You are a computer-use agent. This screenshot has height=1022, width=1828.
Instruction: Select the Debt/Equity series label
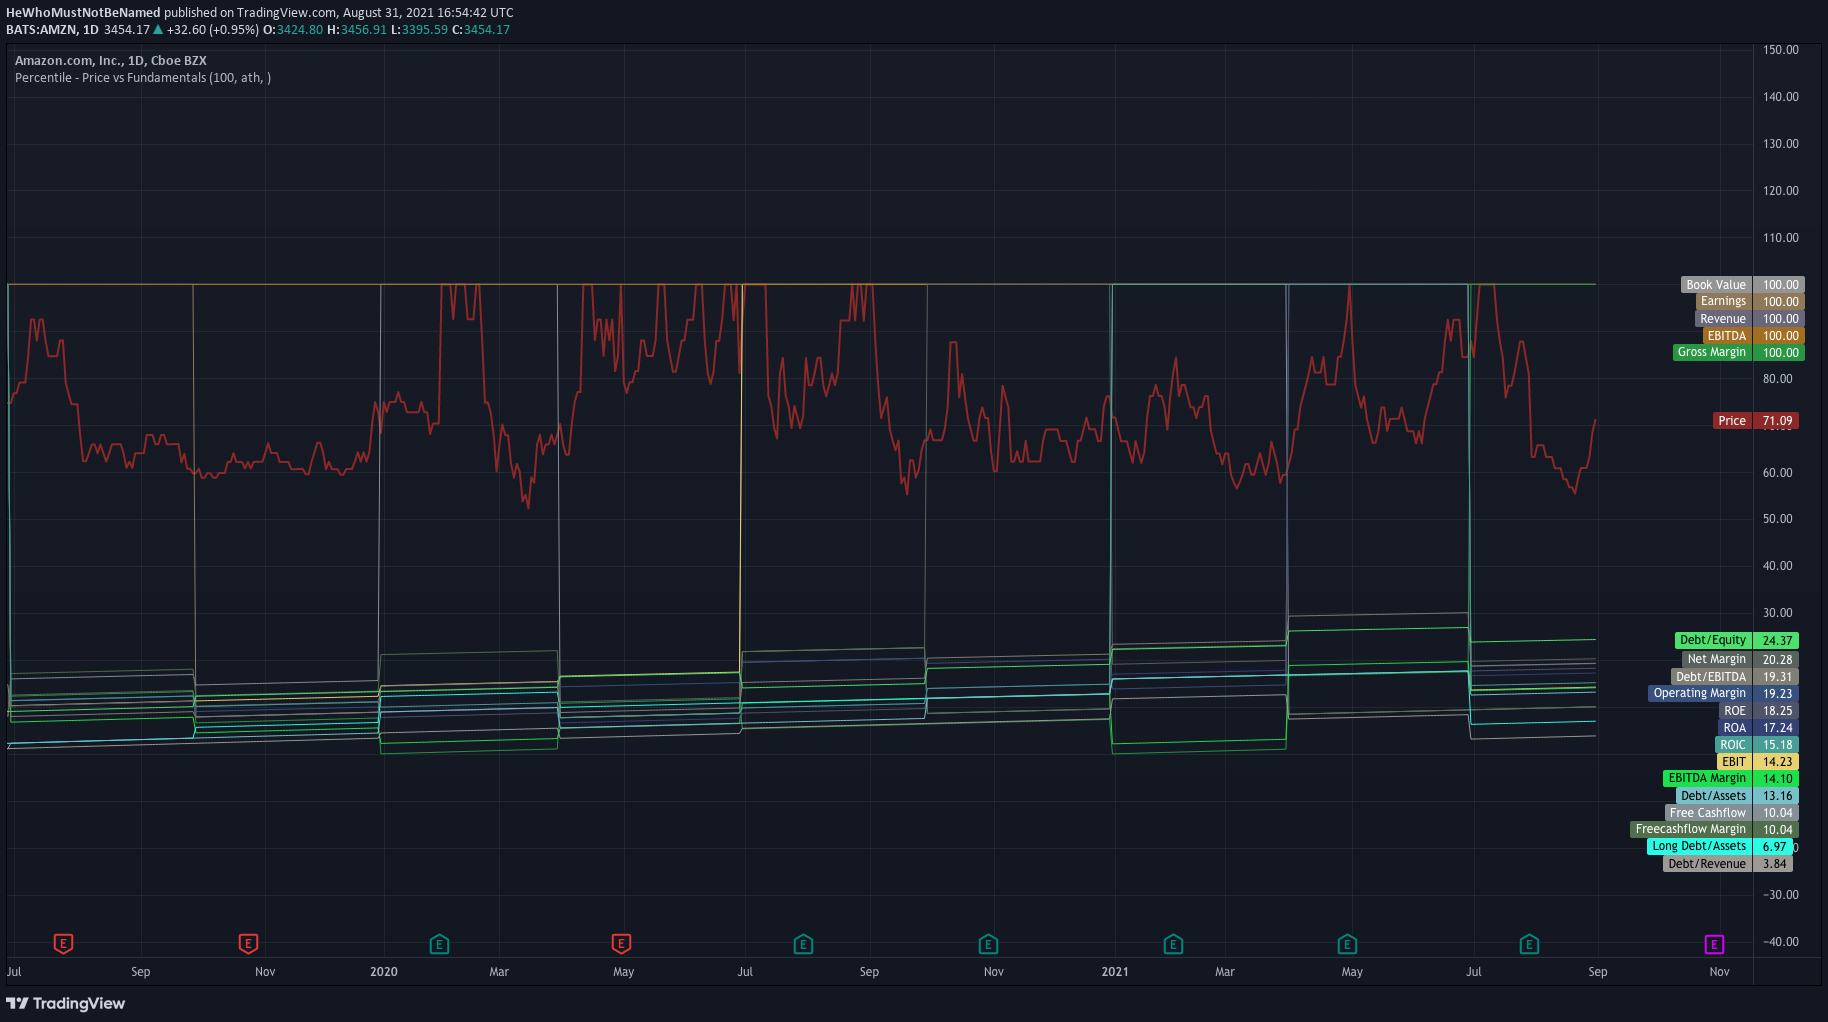pyautogui.click(x=1713, y=640)
